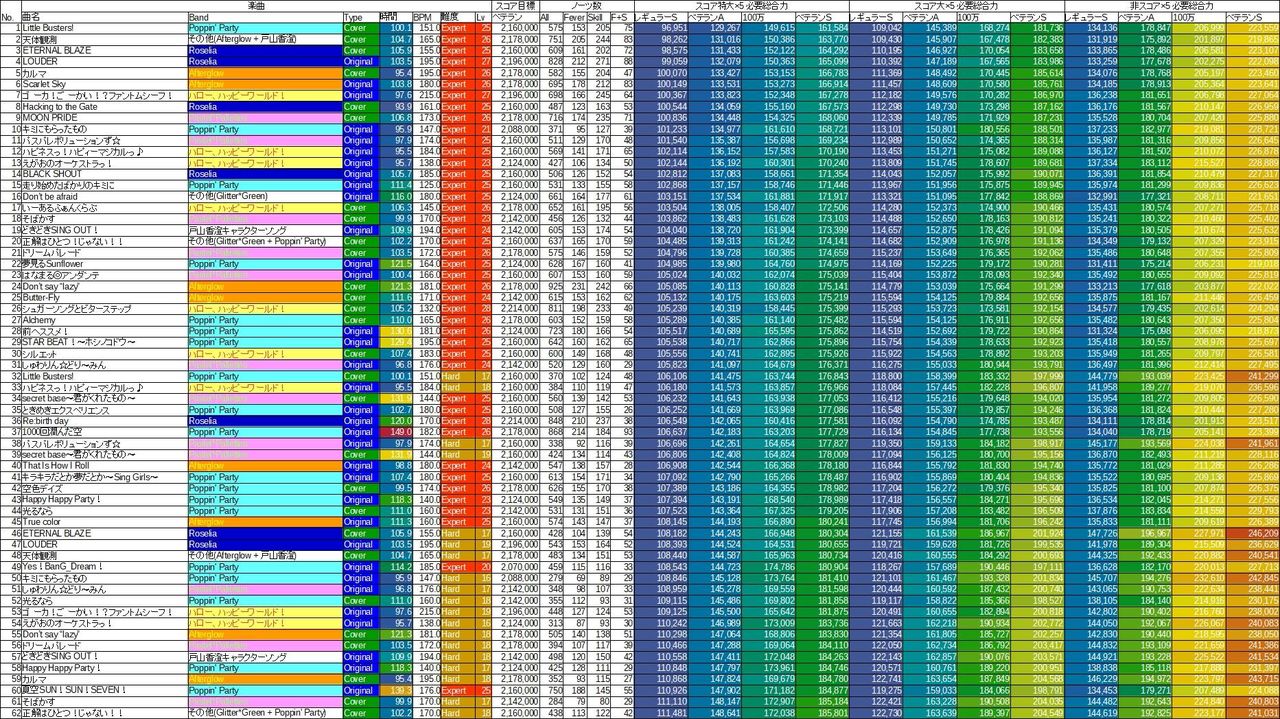Click the Fever column header
This screenshot has height=719, width=1280.
575,18
